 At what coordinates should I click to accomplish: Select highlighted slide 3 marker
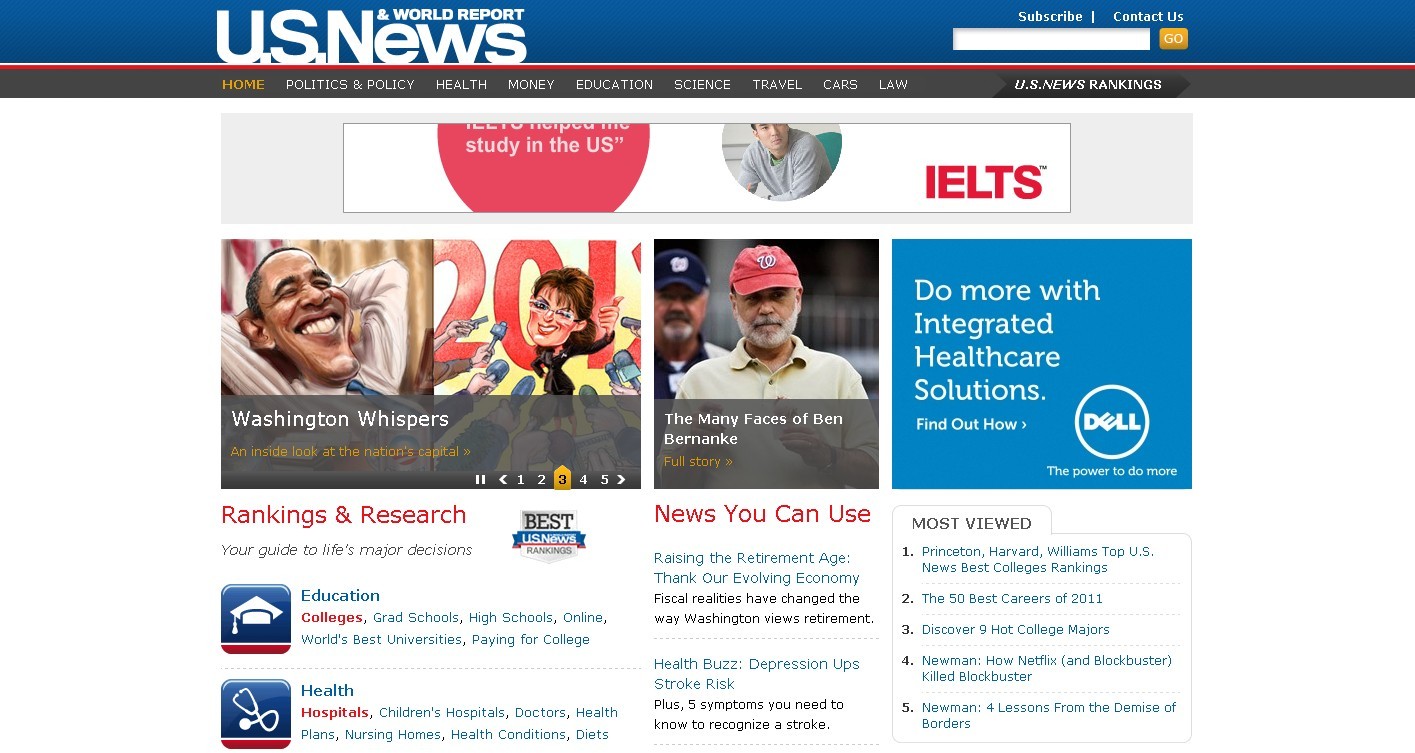[x=562, y=478]
